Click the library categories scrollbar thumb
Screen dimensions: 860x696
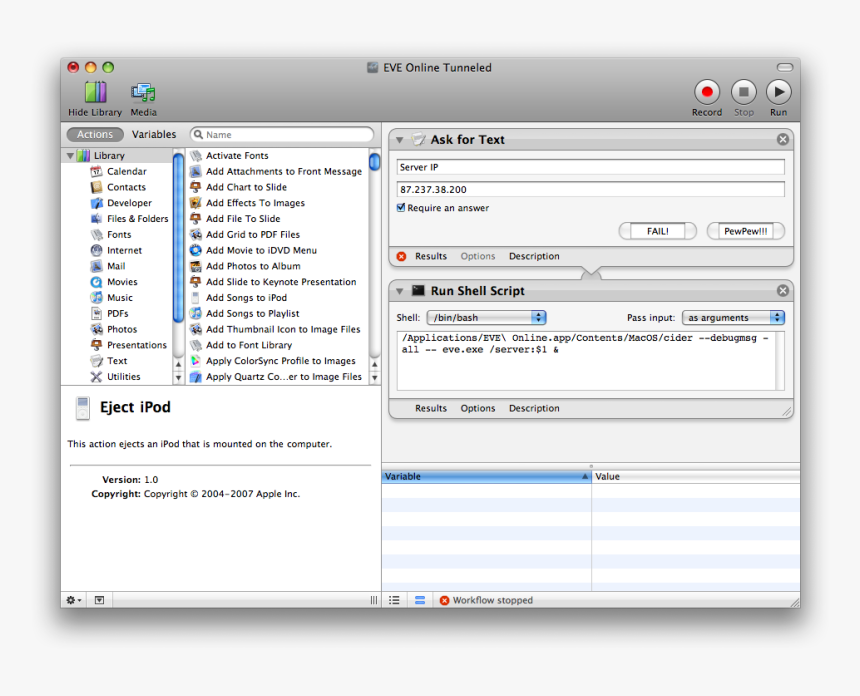(178, 238)
